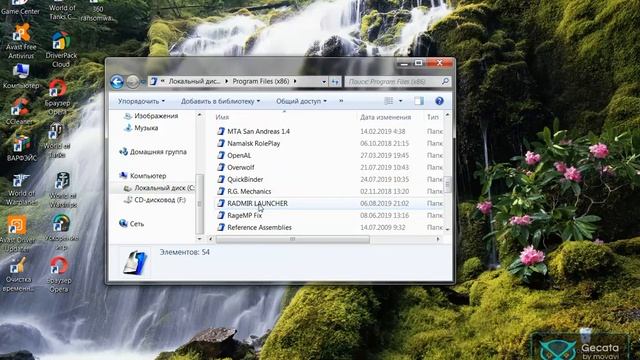This screenshot has height=360, width=640.
Task: Expand arrow after Локальный диск breadcrumb
Action: [227, 82]
